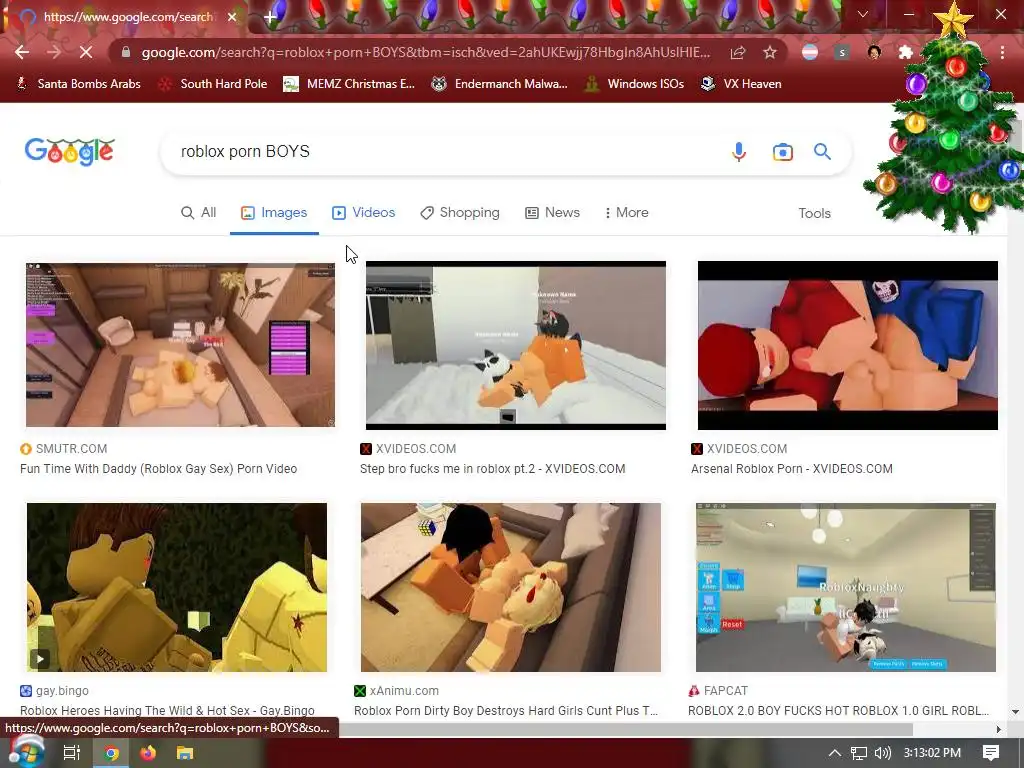Image resolution: width=1024 pixels, height=768 pixels.
Task: Submit search with magnifier icon
Action: point(822,152)
